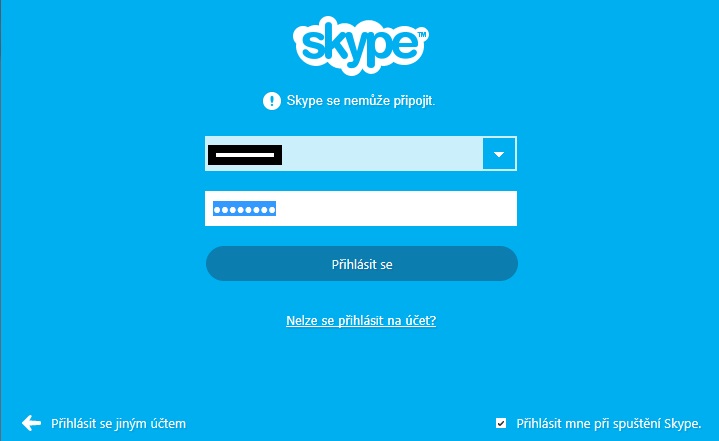Open the username dropdown arrow
The image size is (719, 441).
coord(499,154)
